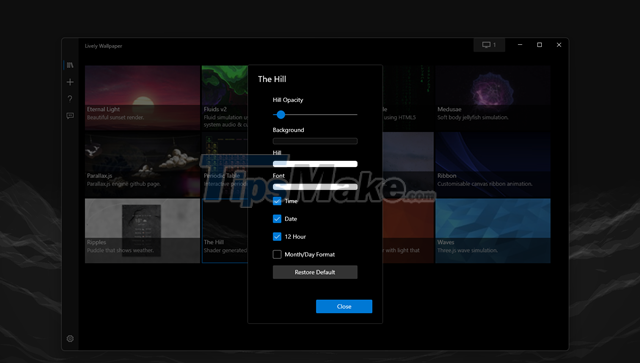Open the Background color swatch
Viewport: 640px width, 363px height.
click(x=315, y=141)
